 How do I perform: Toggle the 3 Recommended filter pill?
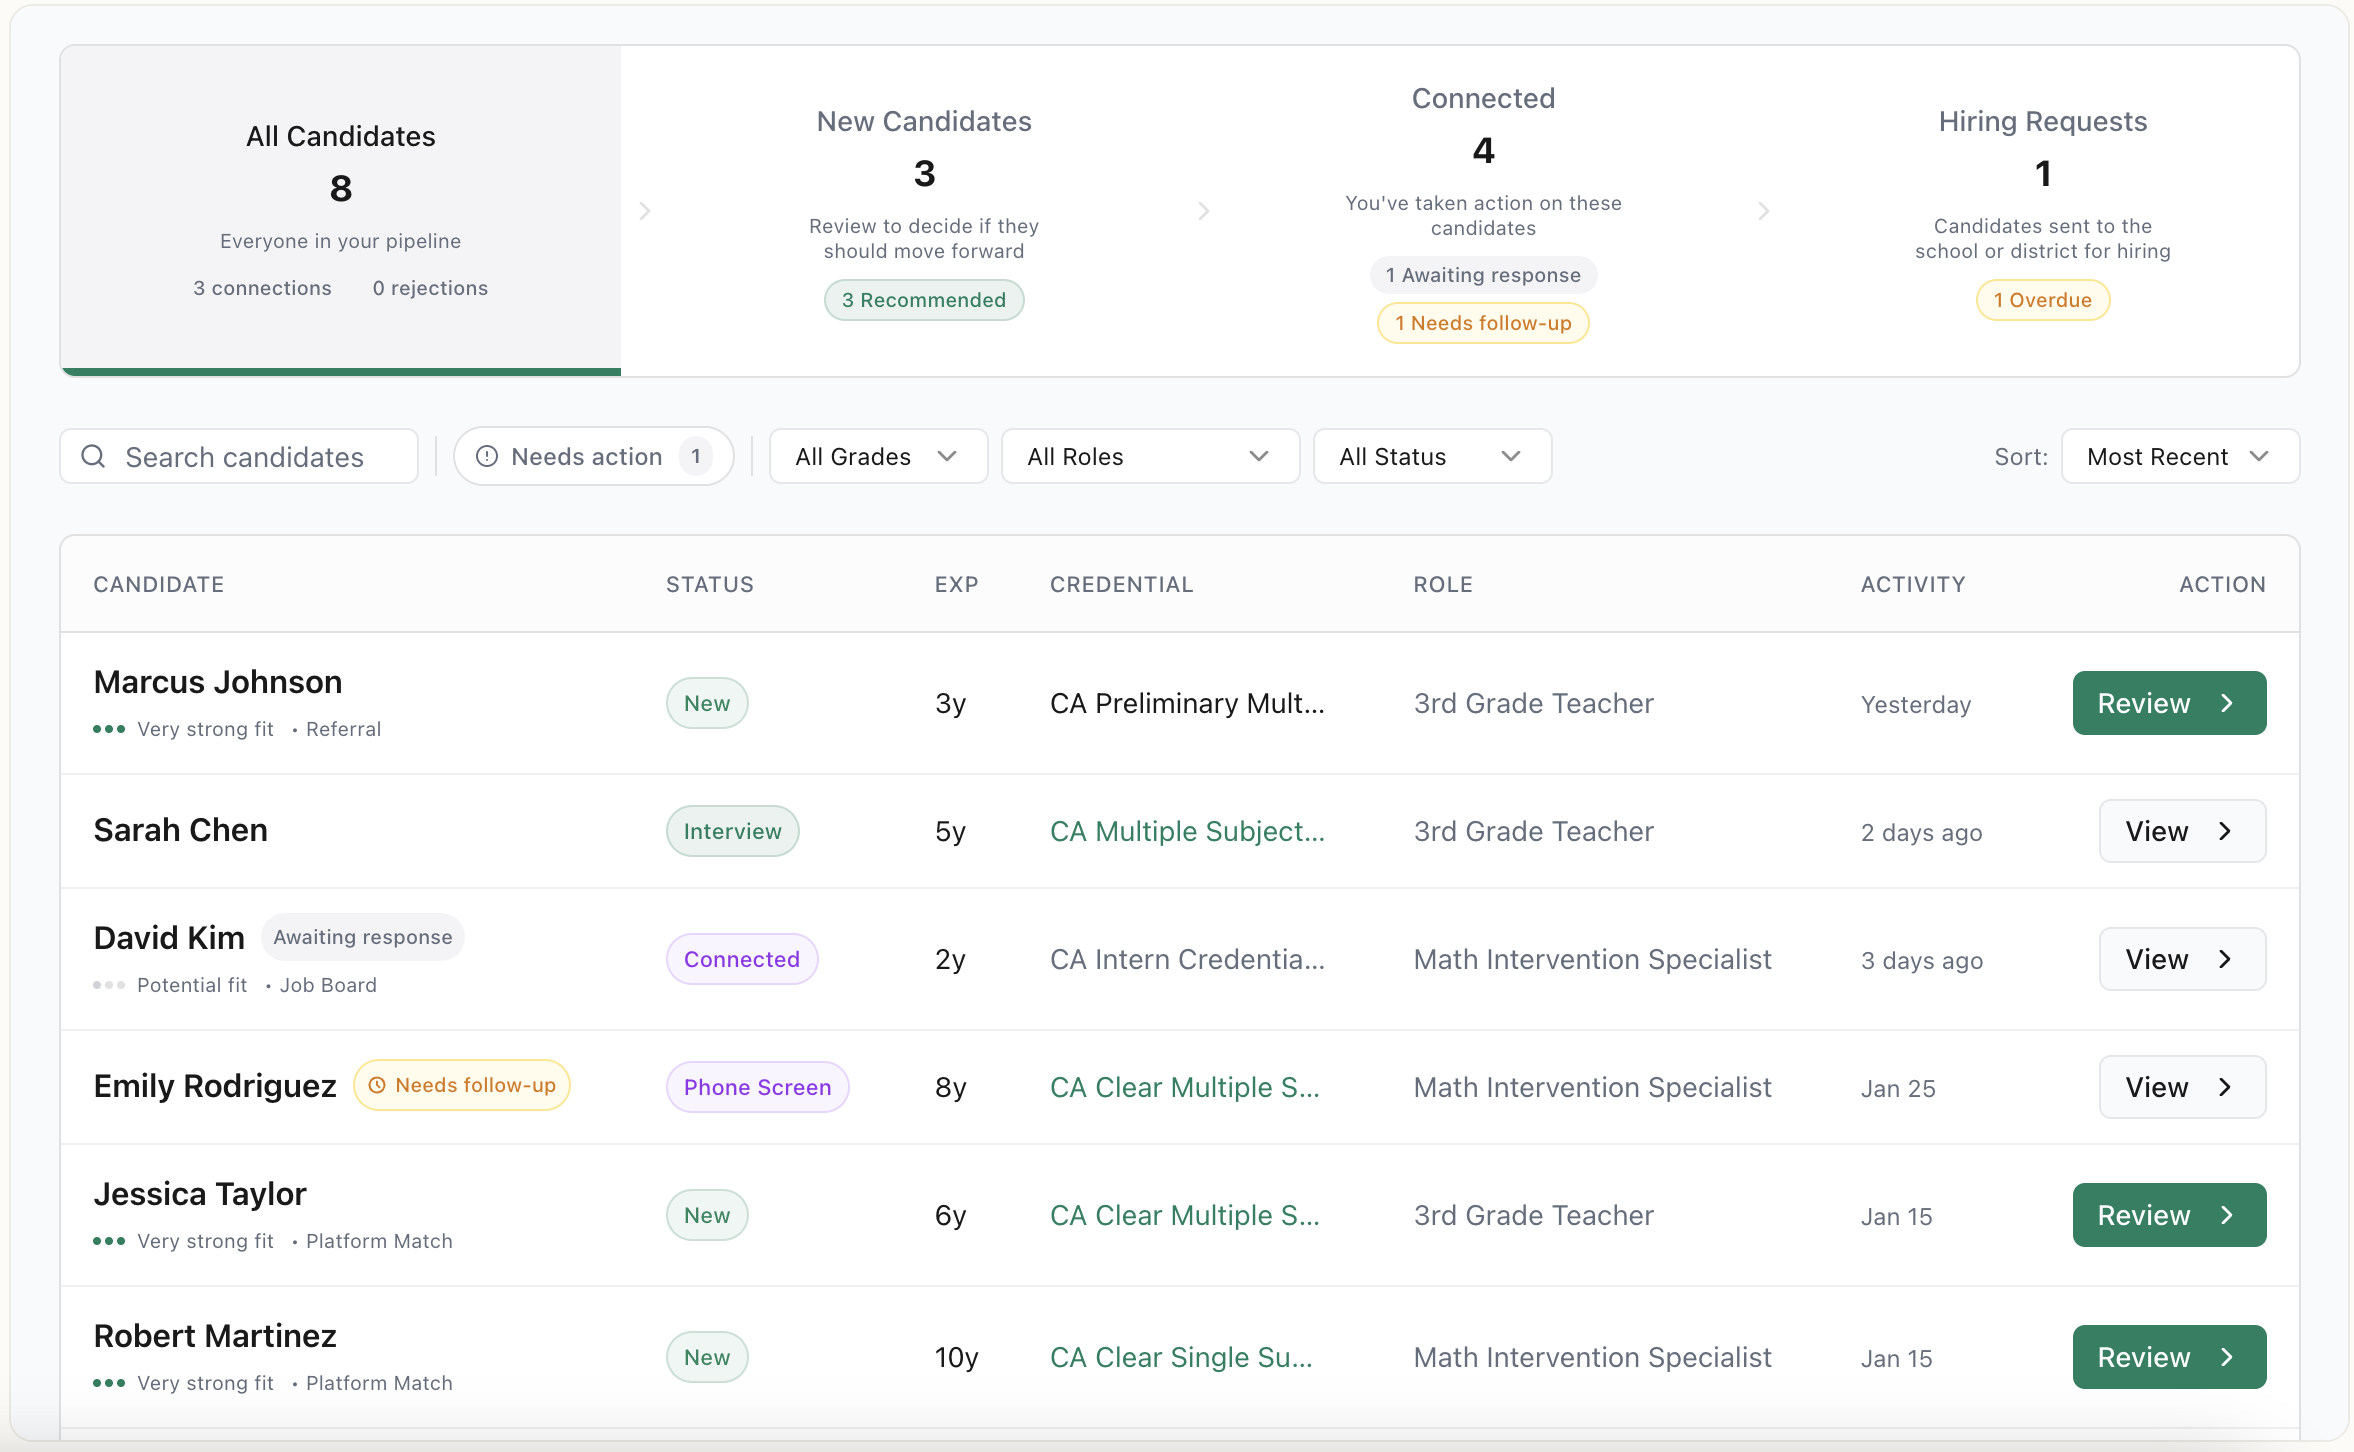[923, 300]
